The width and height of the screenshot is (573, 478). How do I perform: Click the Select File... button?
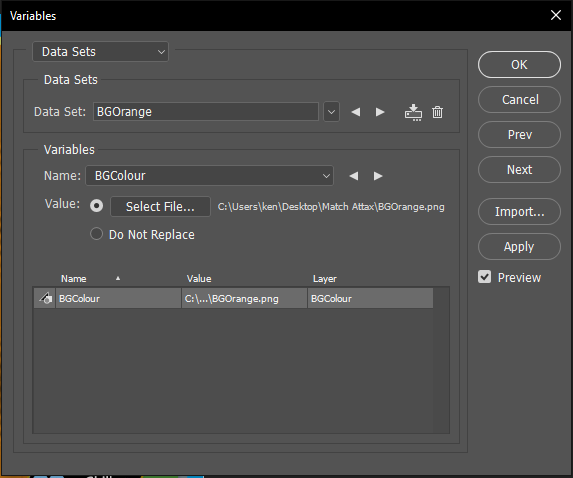point(160,207)
